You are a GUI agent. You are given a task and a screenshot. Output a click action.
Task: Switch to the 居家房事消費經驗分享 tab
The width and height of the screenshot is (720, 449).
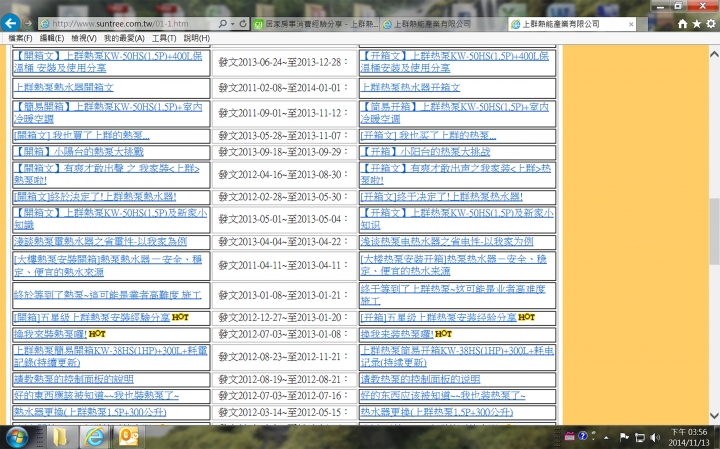316,24
